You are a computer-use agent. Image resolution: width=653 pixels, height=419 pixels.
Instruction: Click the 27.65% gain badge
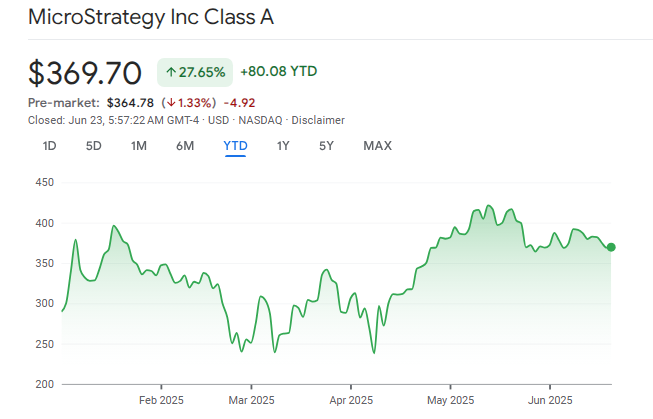pyautogui.click(x=195, y=73)
